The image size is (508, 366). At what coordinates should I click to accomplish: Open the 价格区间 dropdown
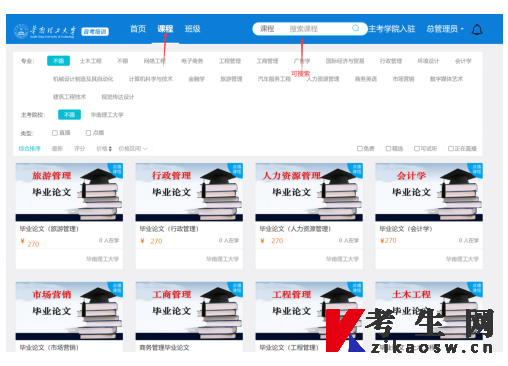tap(133, 149)
